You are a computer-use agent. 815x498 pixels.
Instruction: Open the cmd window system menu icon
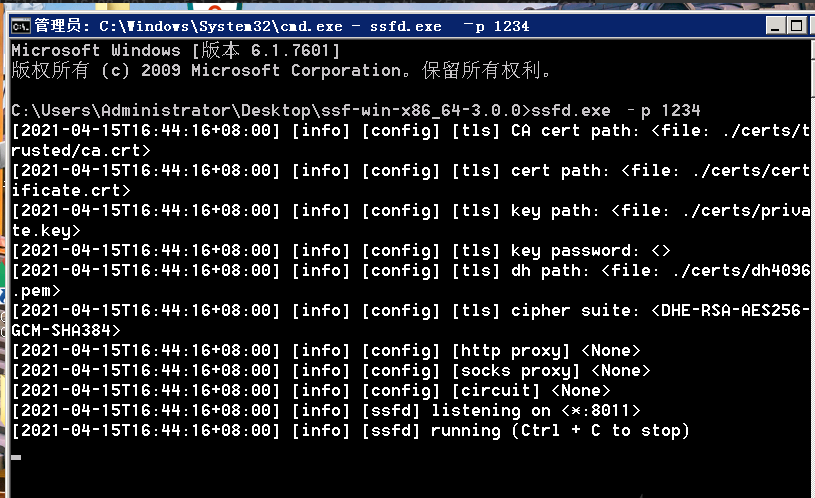[x=19, y=25]
